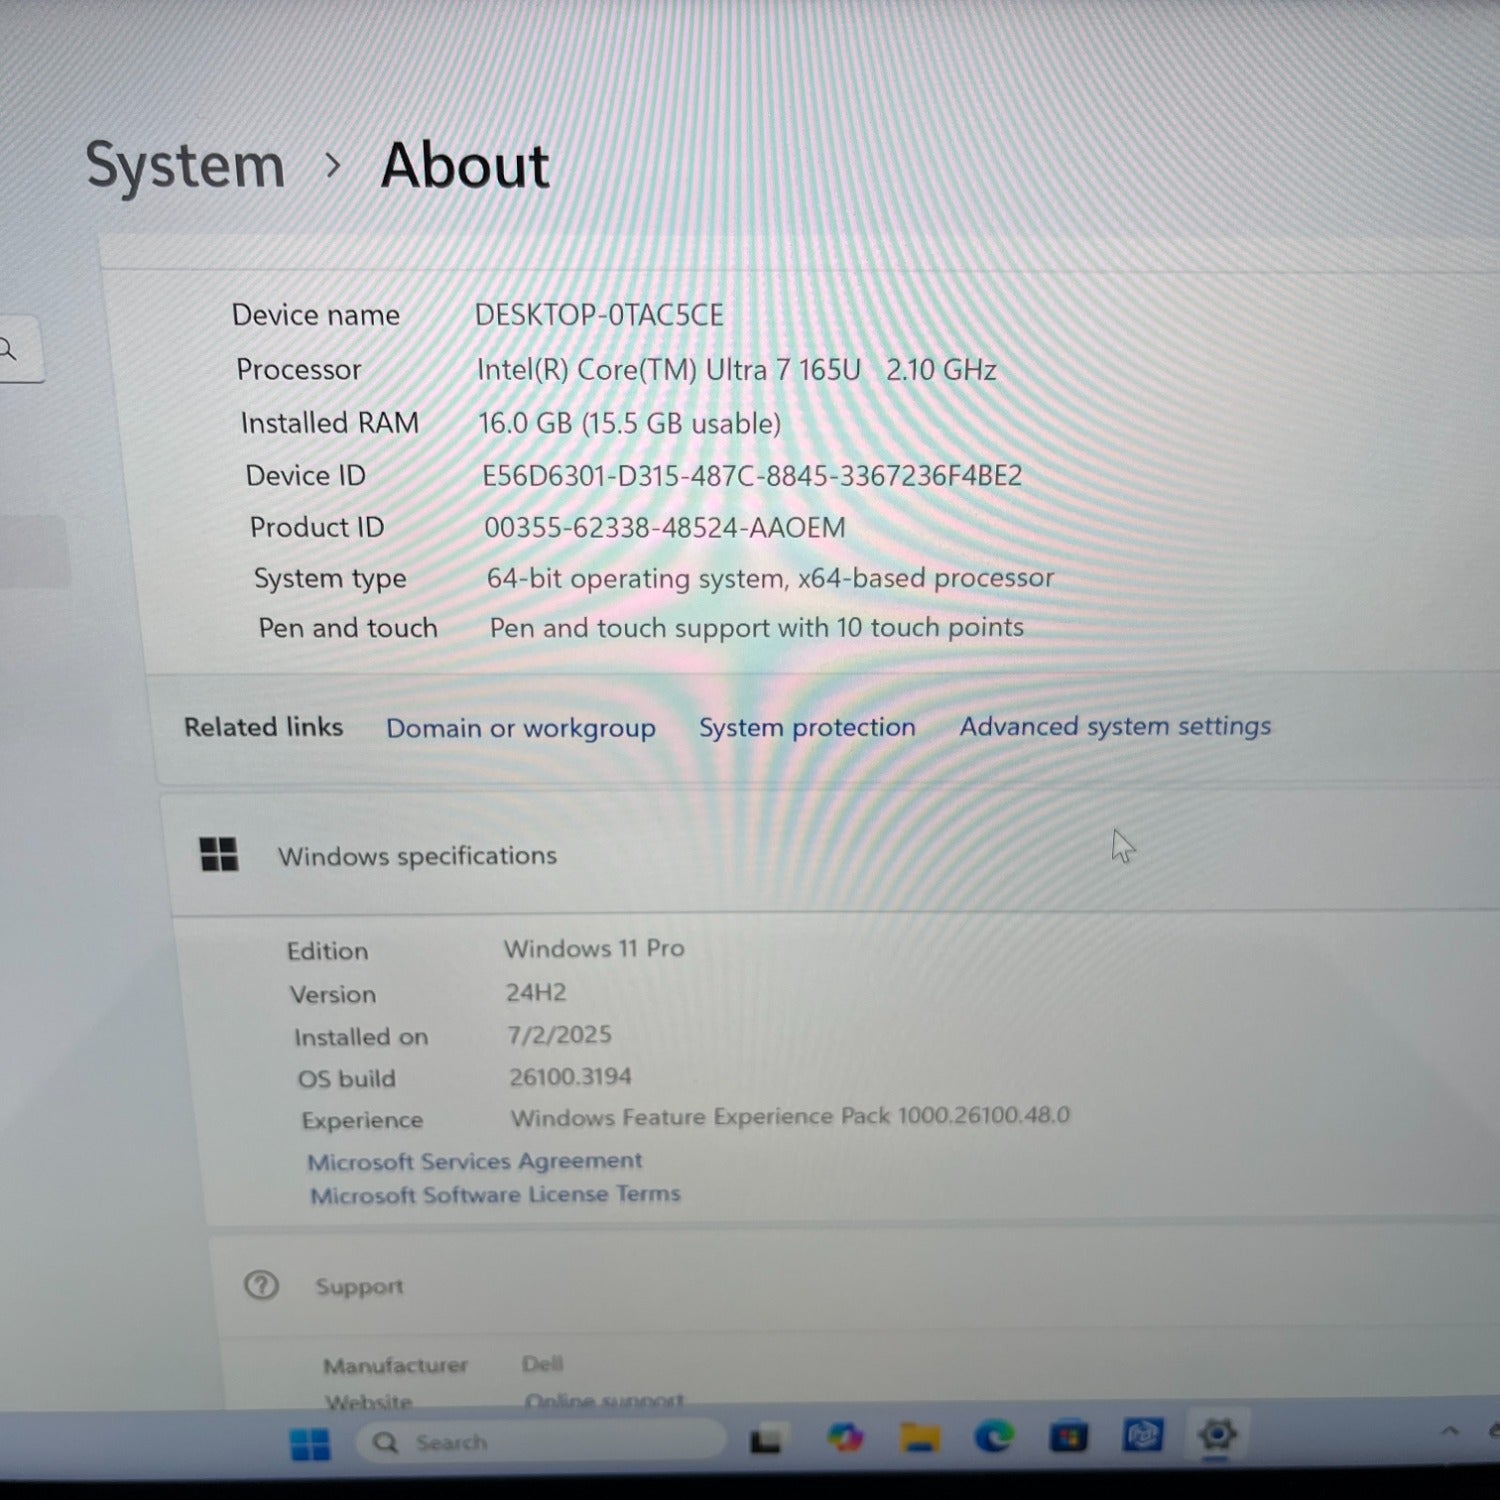Screen dimensions: 1500x1500
Task: Open the Domain or workgroup link
Action: tap(520, 728)
